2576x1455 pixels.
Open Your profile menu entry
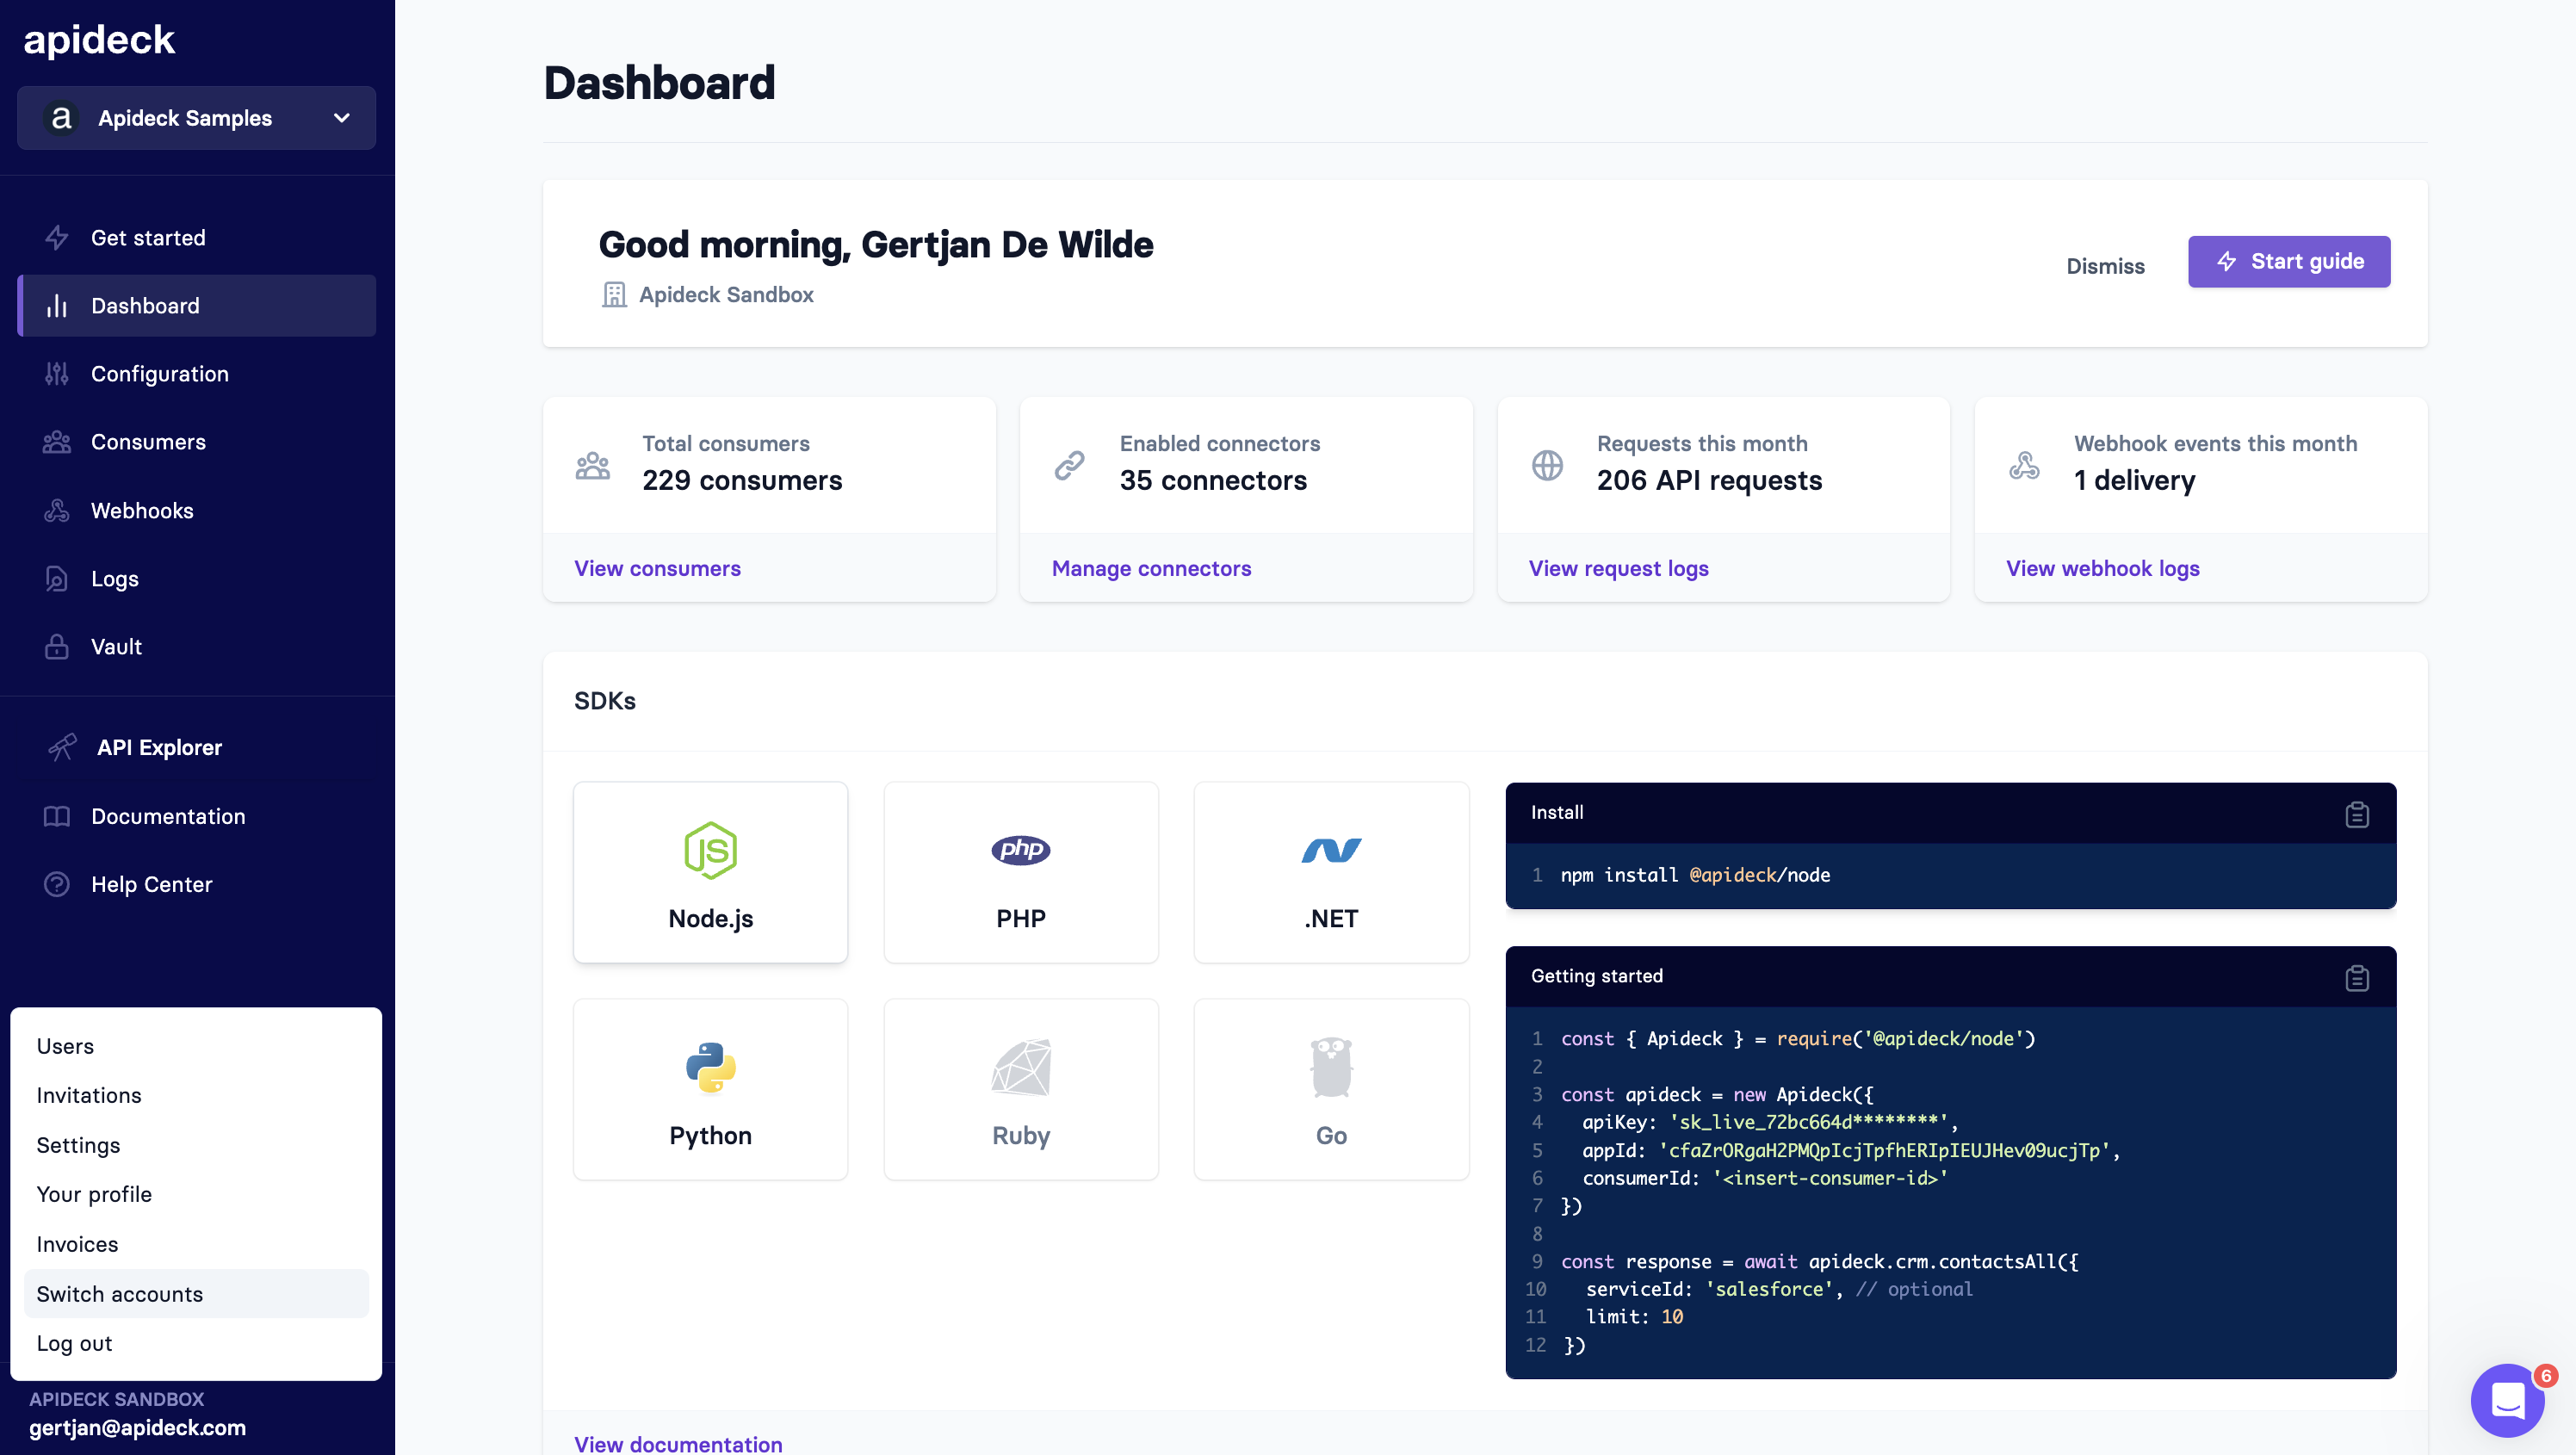coord(196,1194)
